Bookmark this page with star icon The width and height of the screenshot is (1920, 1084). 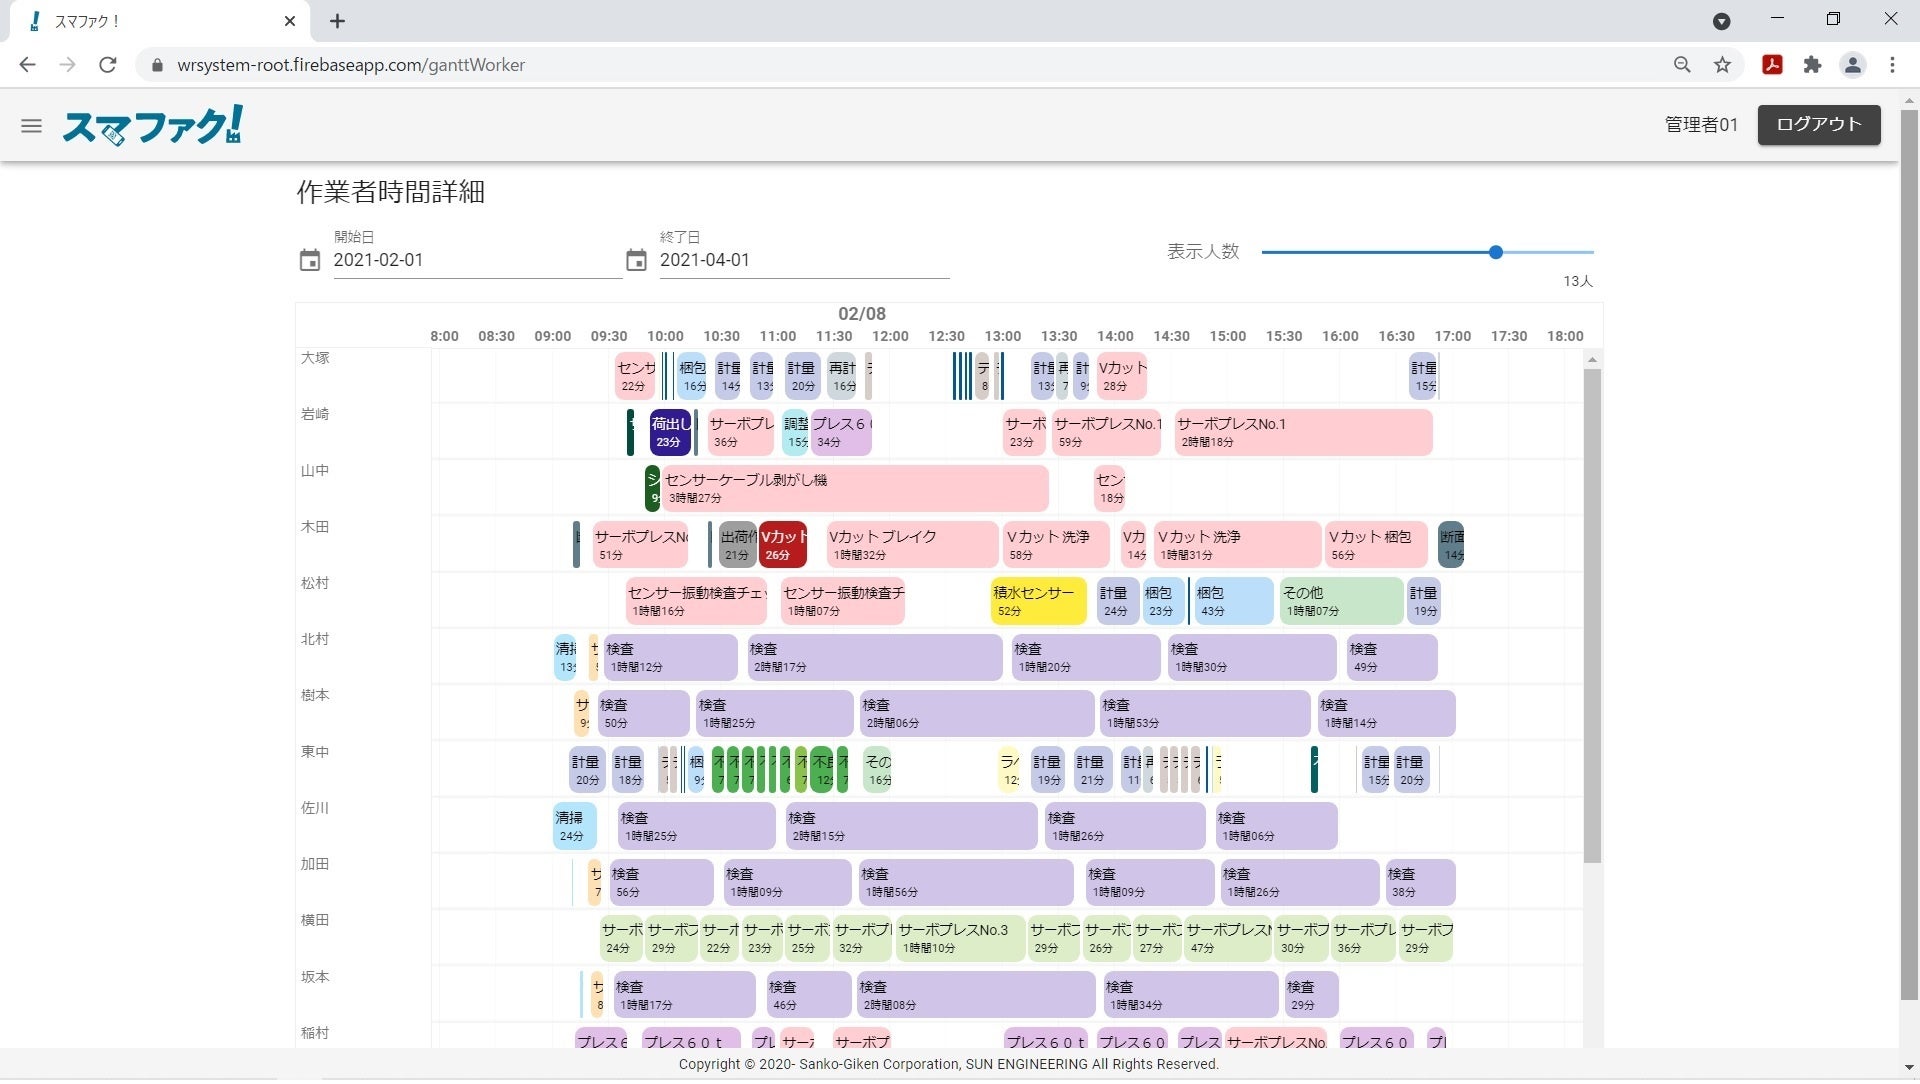coord(1722,65)
